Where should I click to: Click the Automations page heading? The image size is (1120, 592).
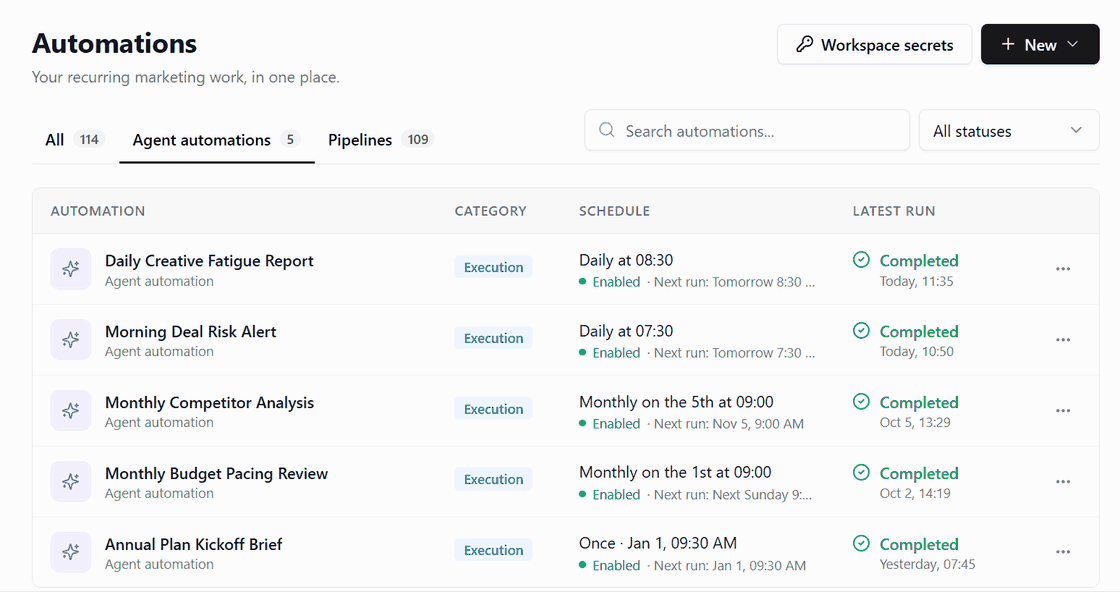coord(114,44)
